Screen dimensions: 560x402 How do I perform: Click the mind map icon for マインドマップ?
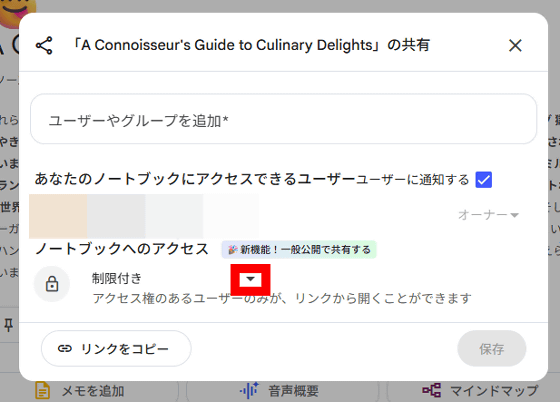(x=431, y=390)
